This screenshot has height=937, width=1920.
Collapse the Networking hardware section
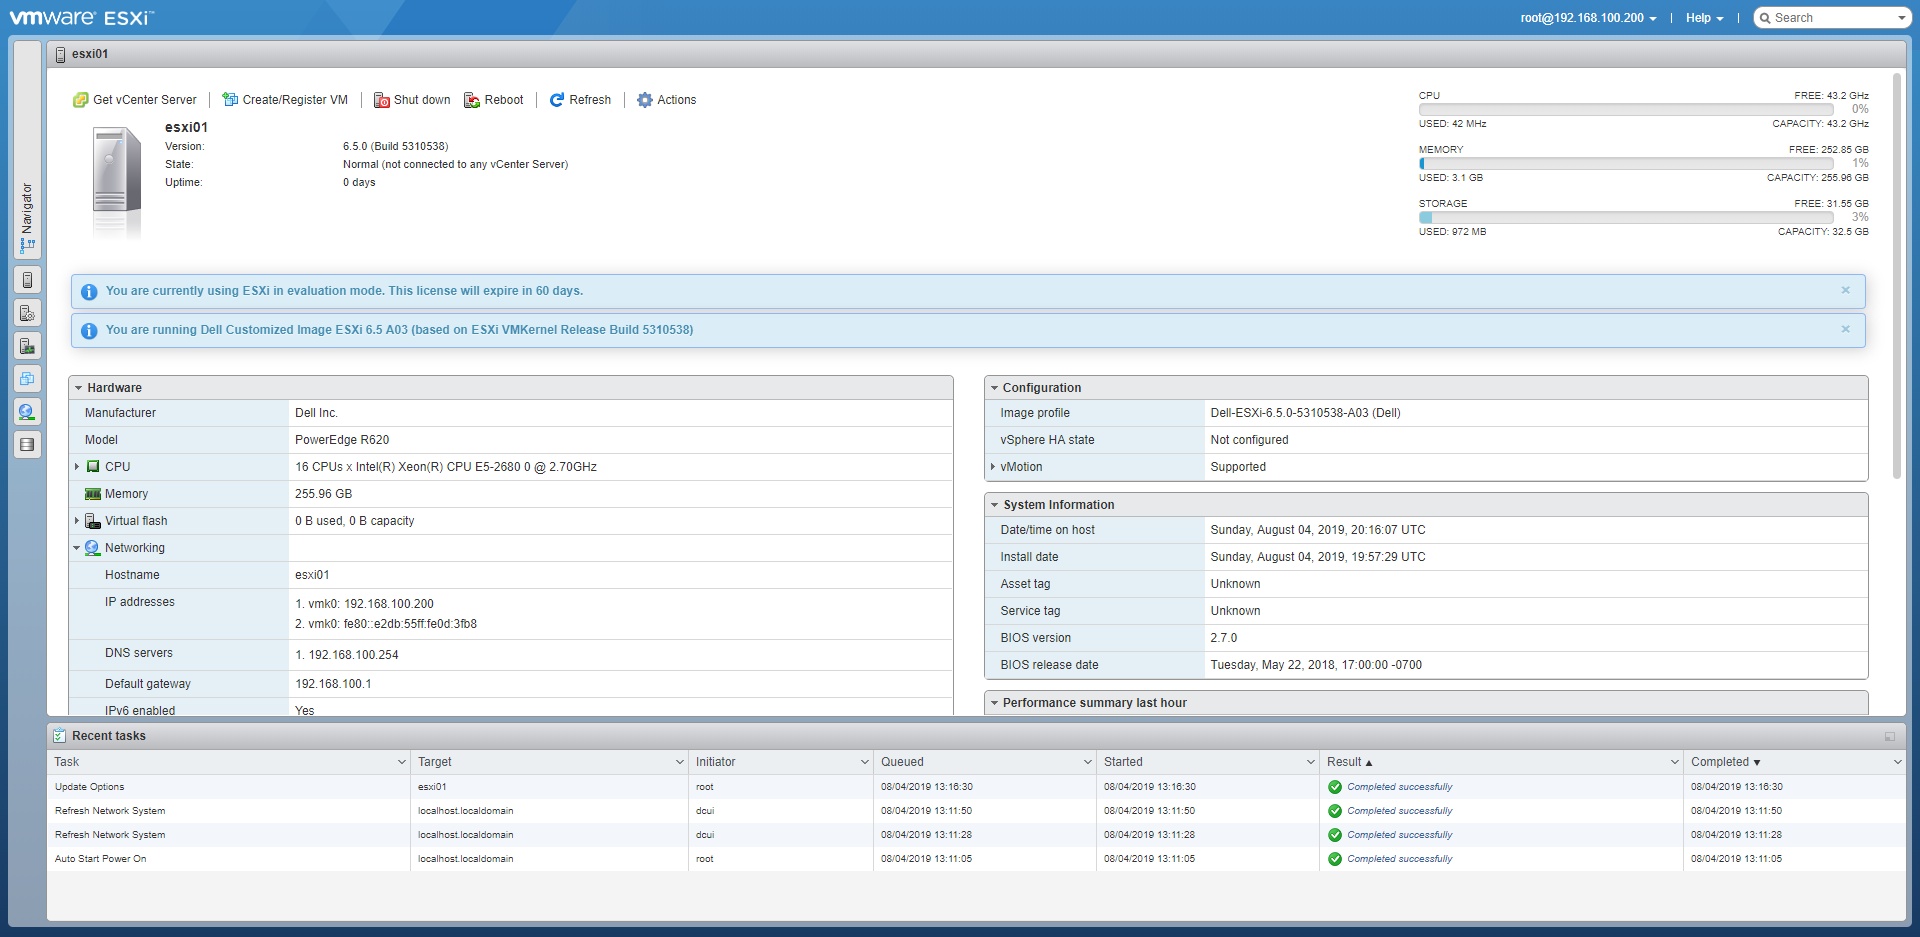click(77, 548)
